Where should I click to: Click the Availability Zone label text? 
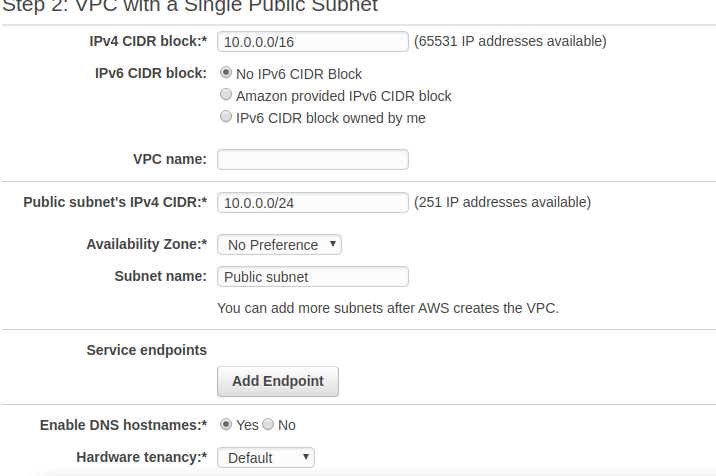tap(147, 245)
